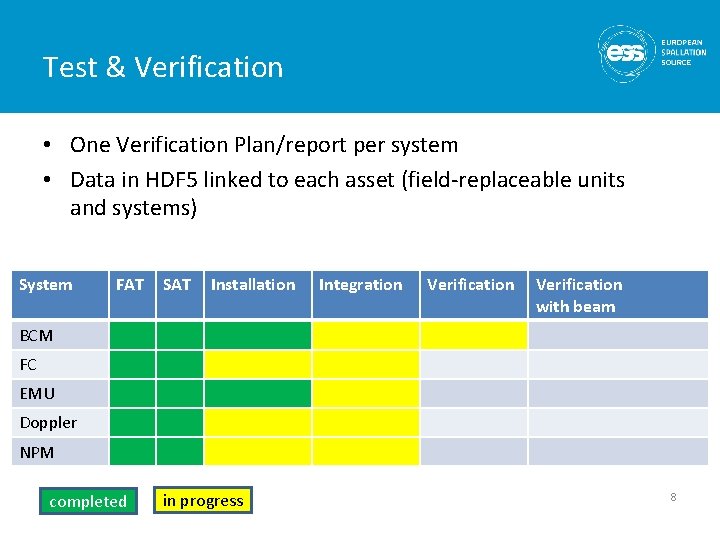
Task: Click the slide page number 8
Action: coord(673,497)
